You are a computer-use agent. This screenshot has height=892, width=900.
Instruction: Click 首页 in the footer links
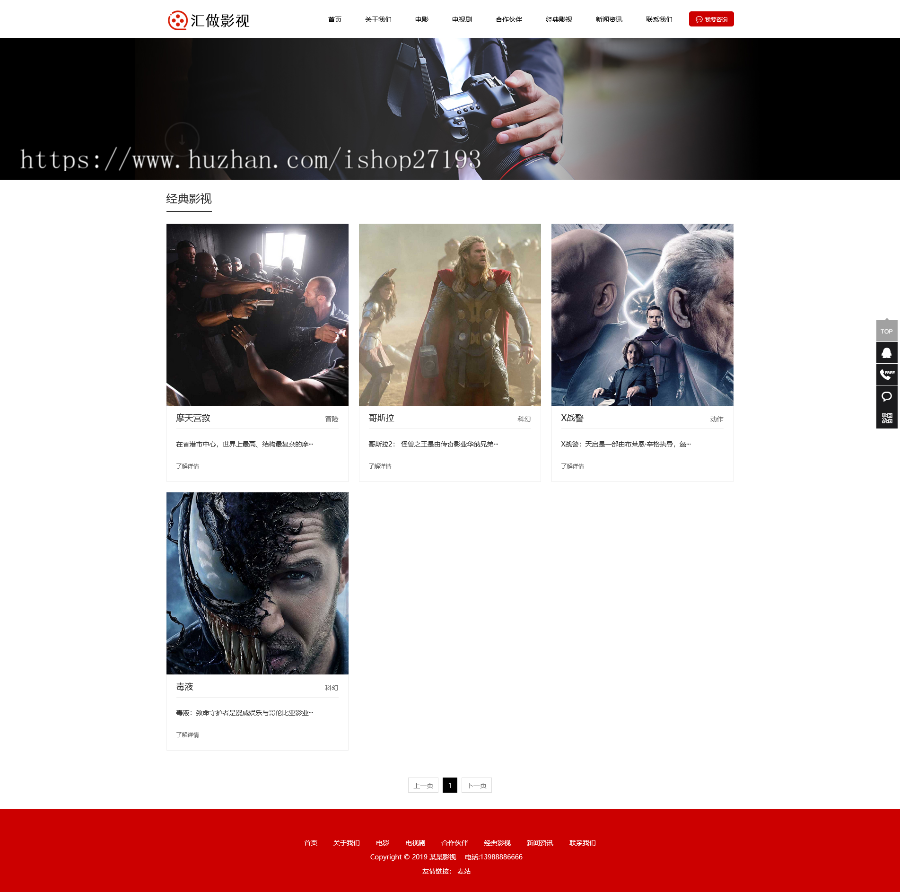[311, 843]
